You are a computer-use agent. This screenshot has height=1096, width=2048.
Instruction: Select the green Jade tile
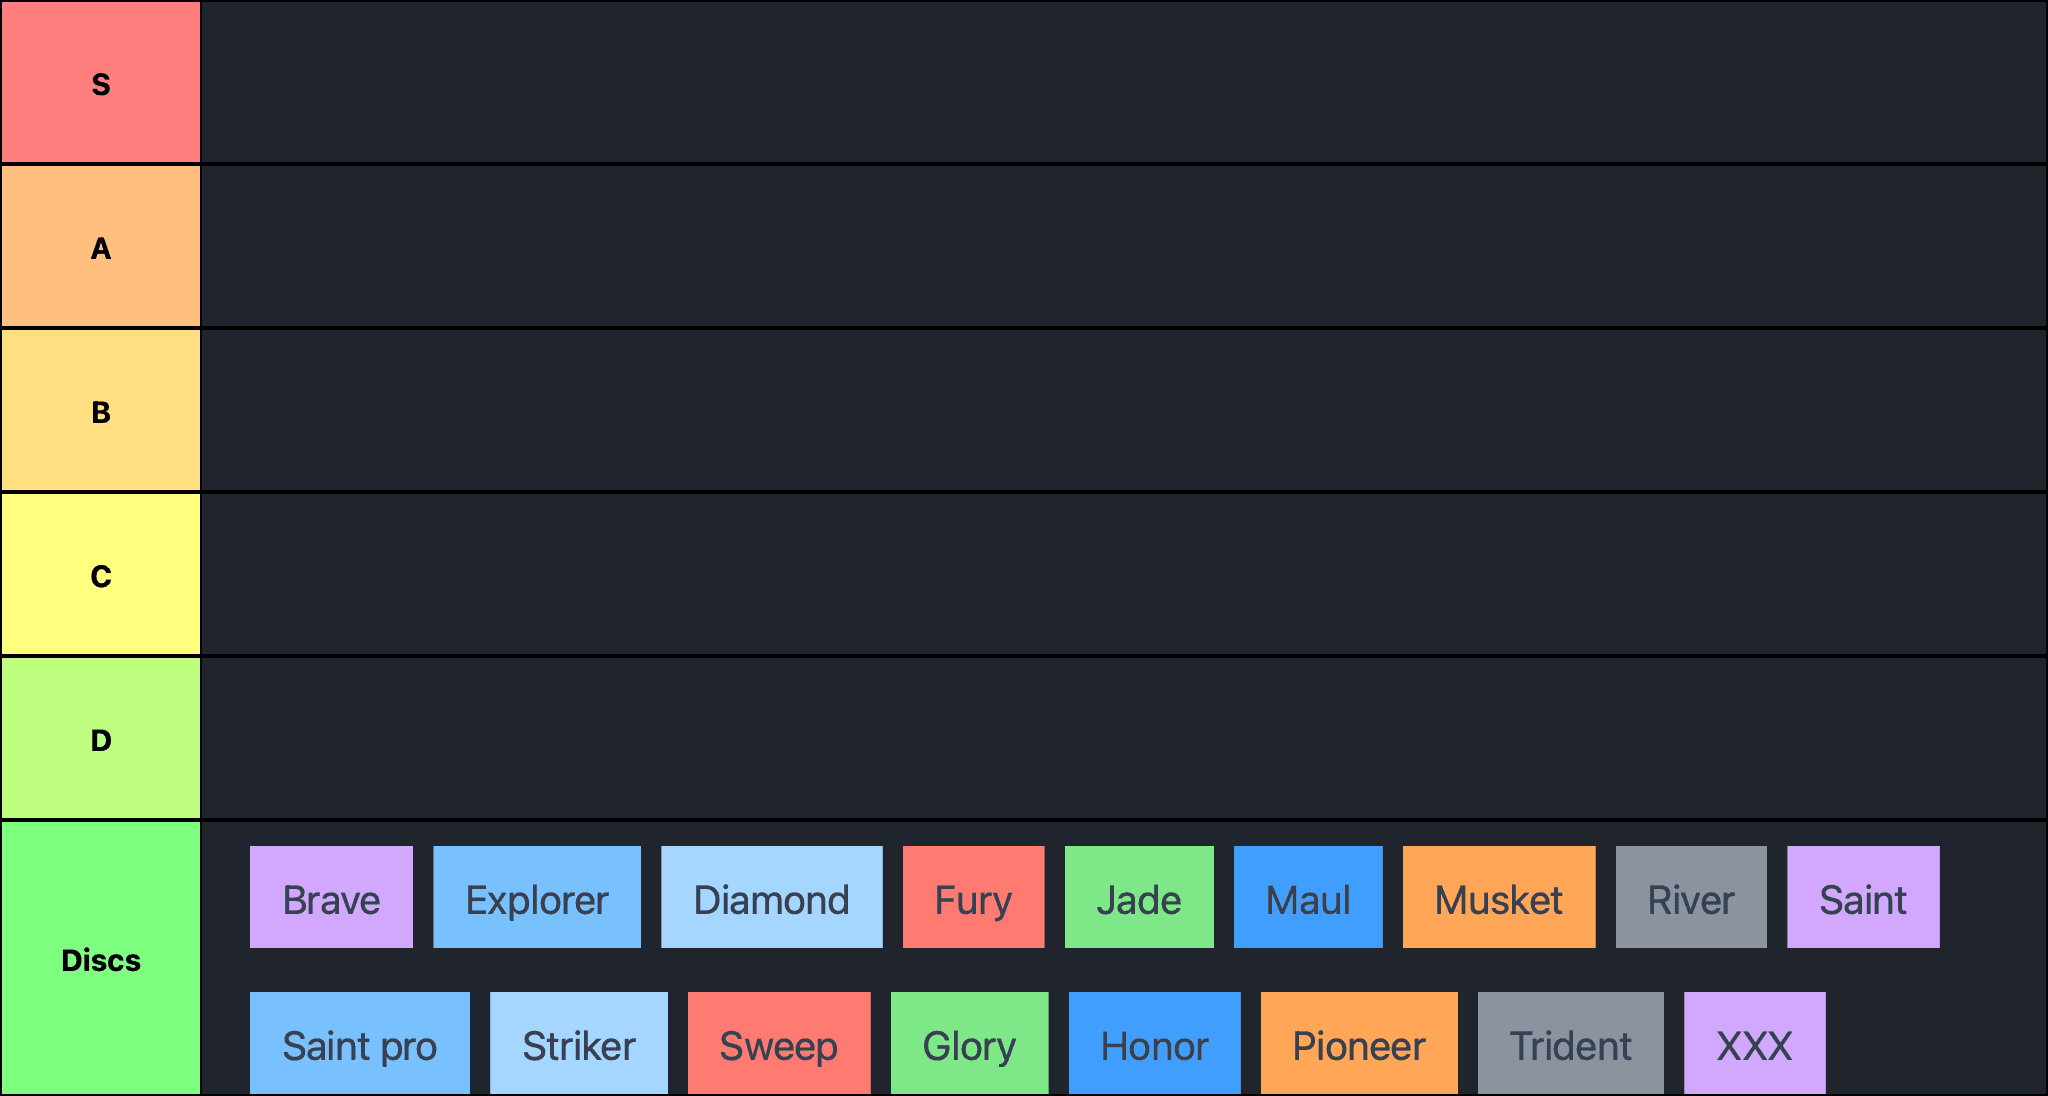pos(1139,897)
